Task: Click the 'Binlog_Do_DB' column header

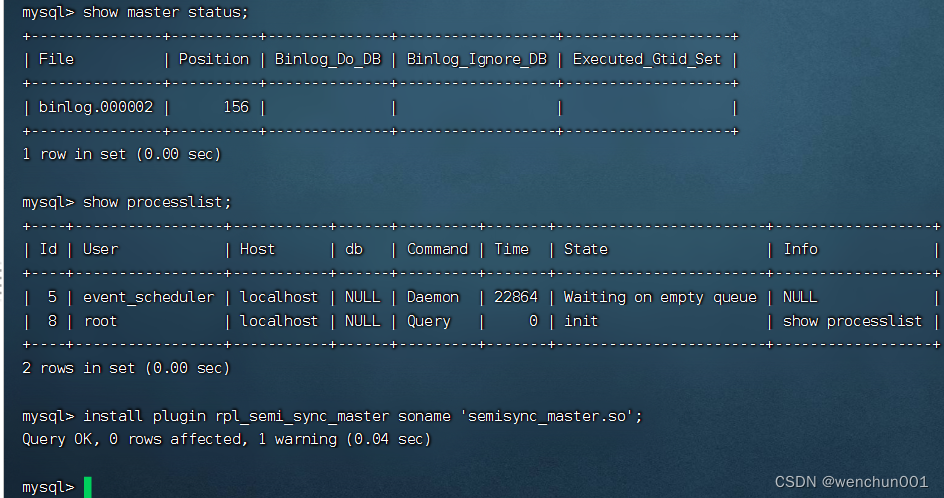Action: click(x=328, y=59)
